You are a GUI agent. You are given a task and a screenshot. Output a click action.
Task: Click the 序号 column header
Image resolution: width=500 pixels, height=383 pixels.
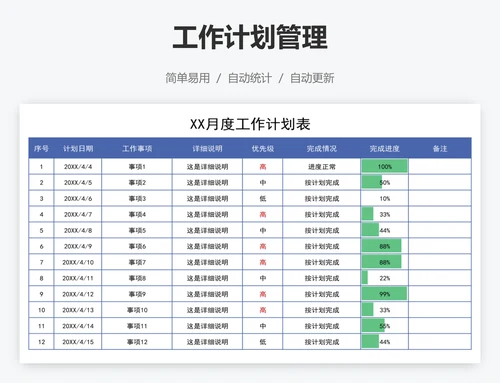pyautogui.click(x=41, y=148)
